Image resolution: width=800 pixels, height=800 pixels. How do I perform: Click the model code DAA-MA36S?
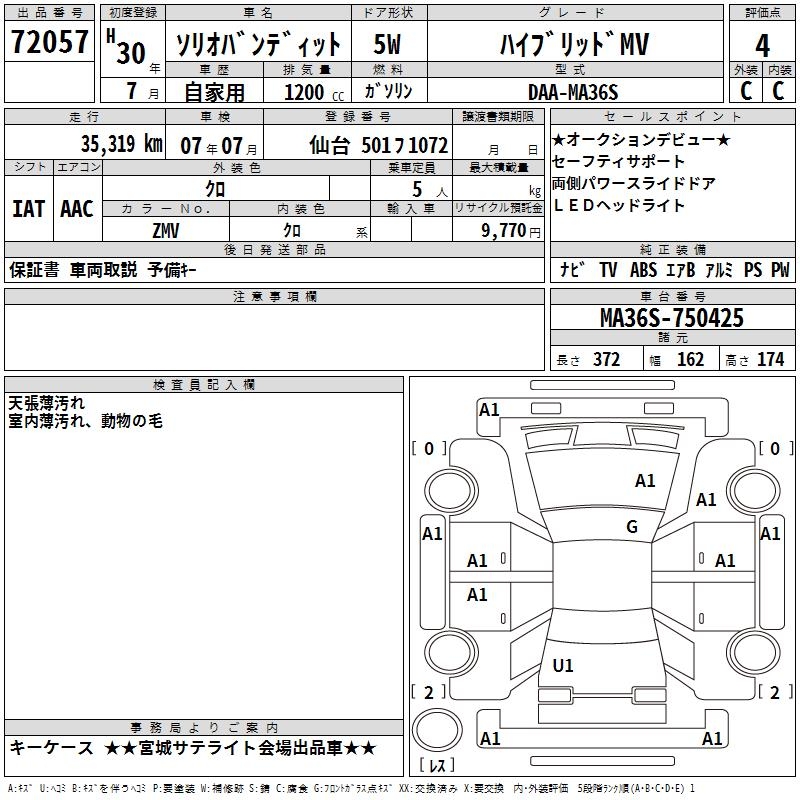coord(573,92)
